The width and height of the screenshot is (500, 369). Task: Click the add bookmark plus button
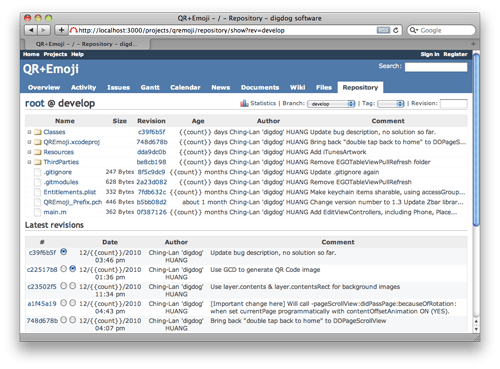(x=61, y=30)
